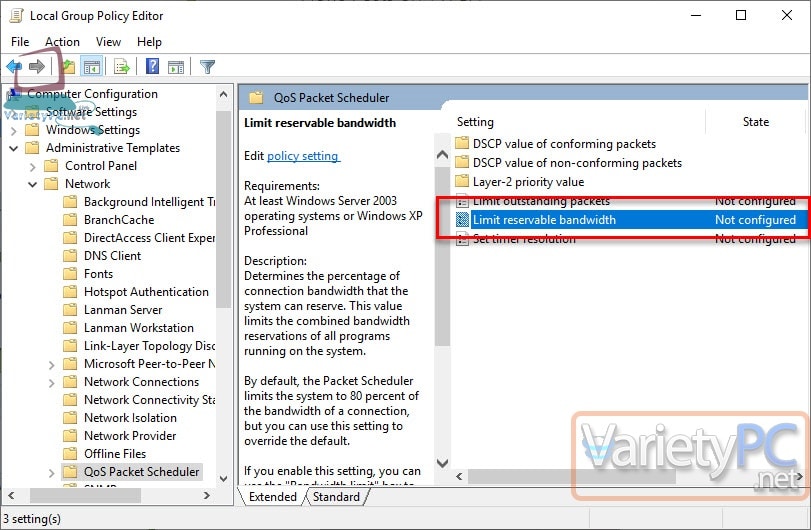Click the tree pane vertical scrollbar thumb
811x530 pixels.
point(223,209)
